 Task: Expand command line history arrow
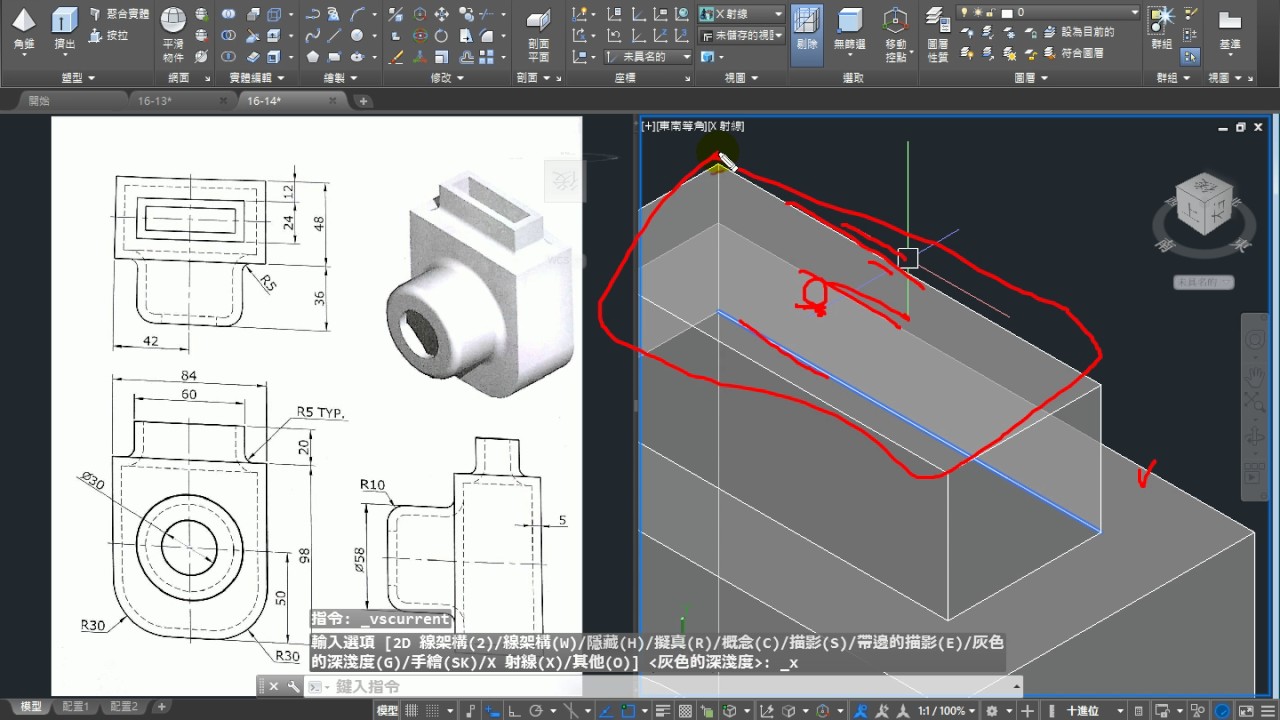(1015, 686)
